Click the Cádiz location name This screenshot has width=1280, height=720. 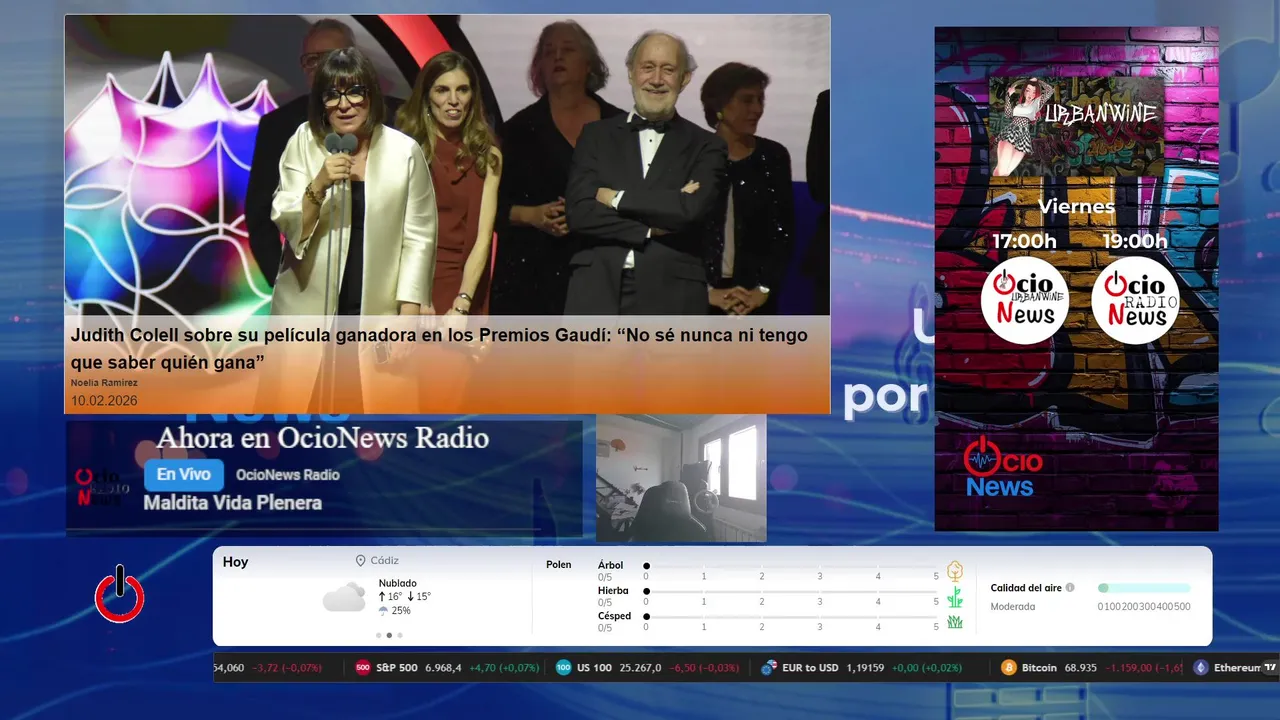pyautogui.click(x=385, y=561)
